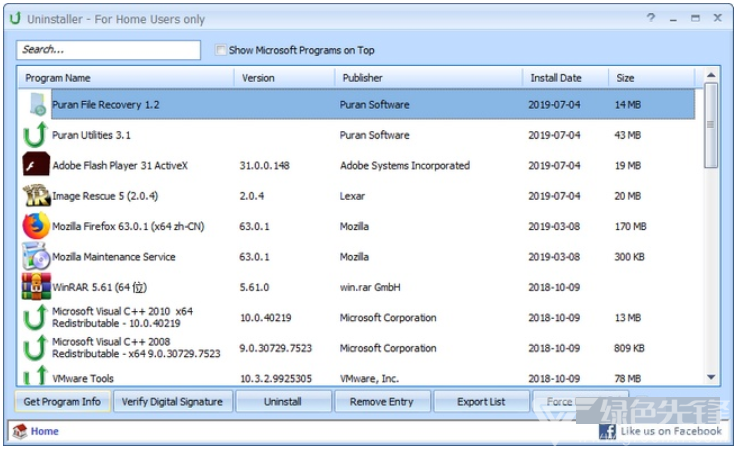The width and height of the screenshot is (739, 451).
Task: Click the Puran File Recovery program icon
Action: (37, 104)
